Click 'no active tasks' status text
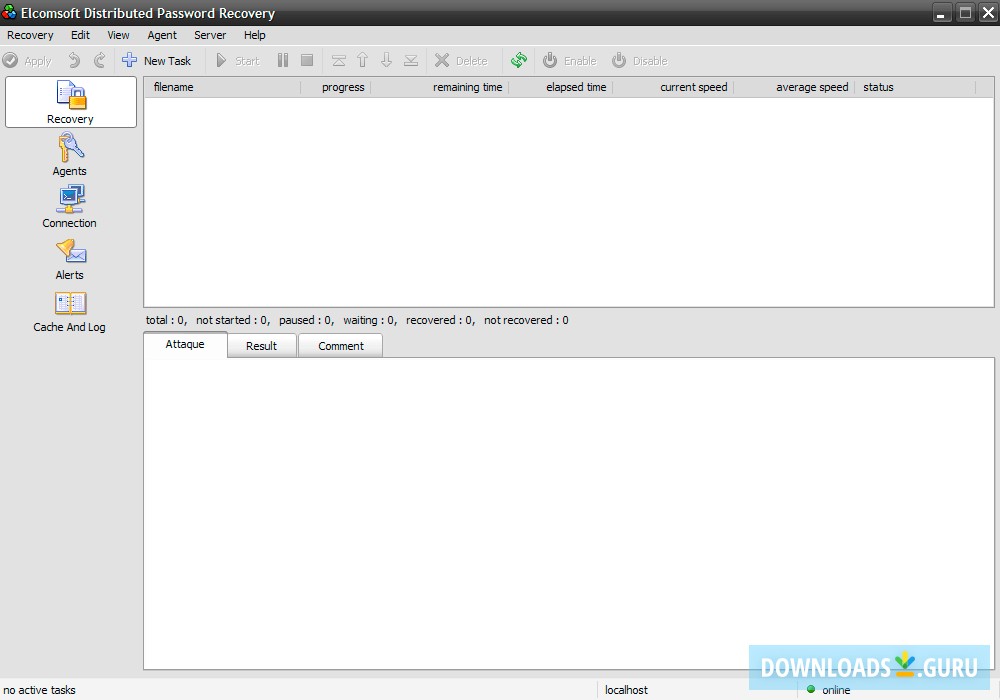 pyautogui.click(x=40, y=690)
